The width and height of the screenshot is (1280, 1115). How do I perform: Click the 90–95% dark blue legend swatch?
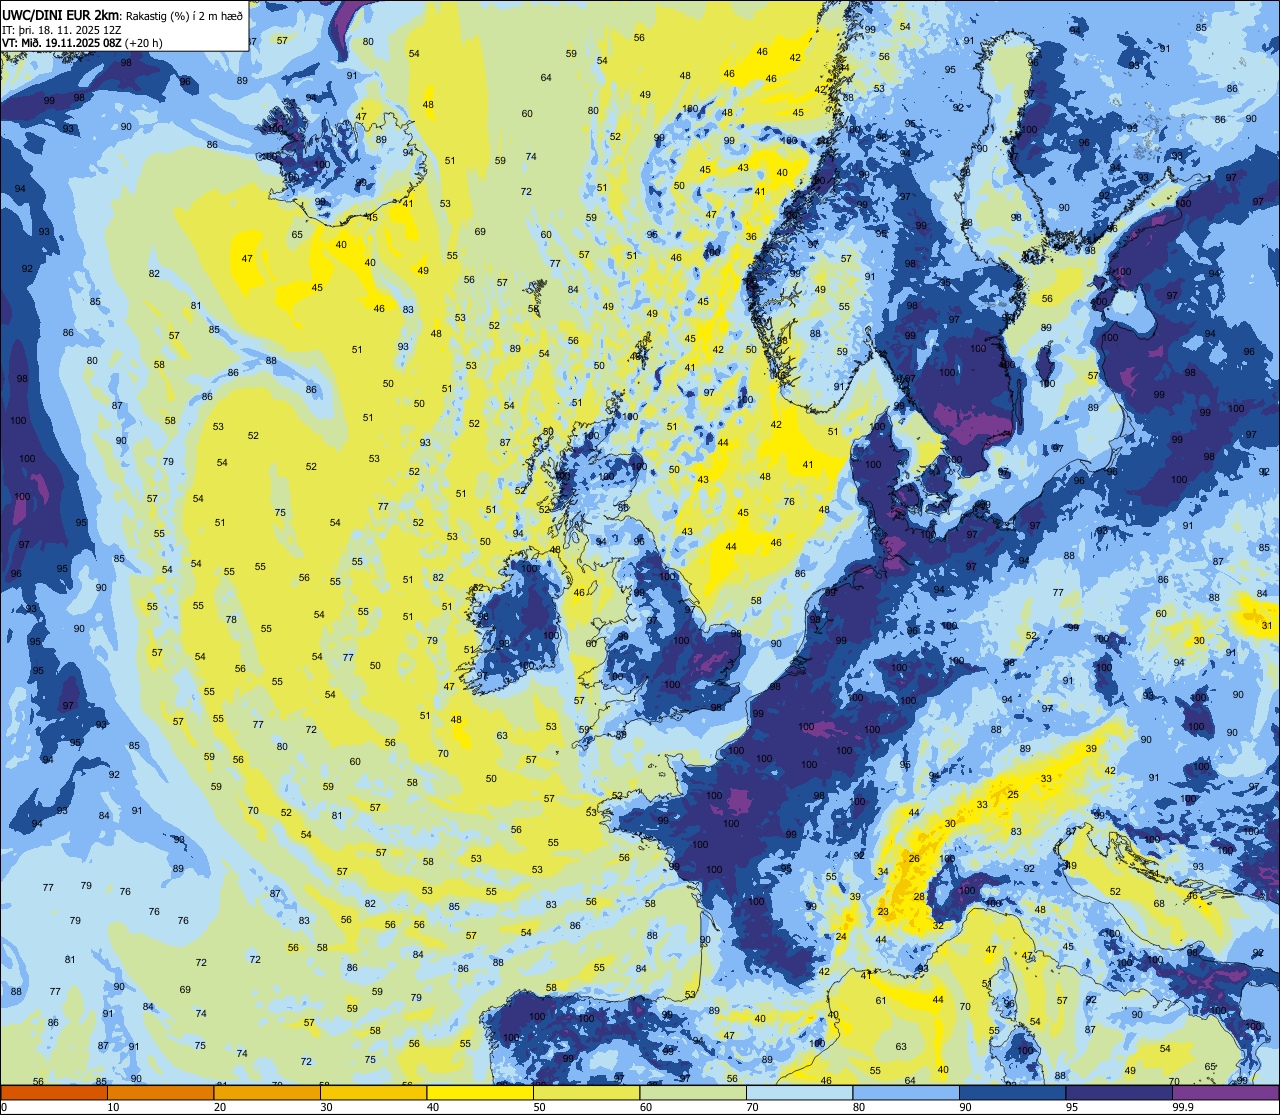(x=1013, y=1092)
